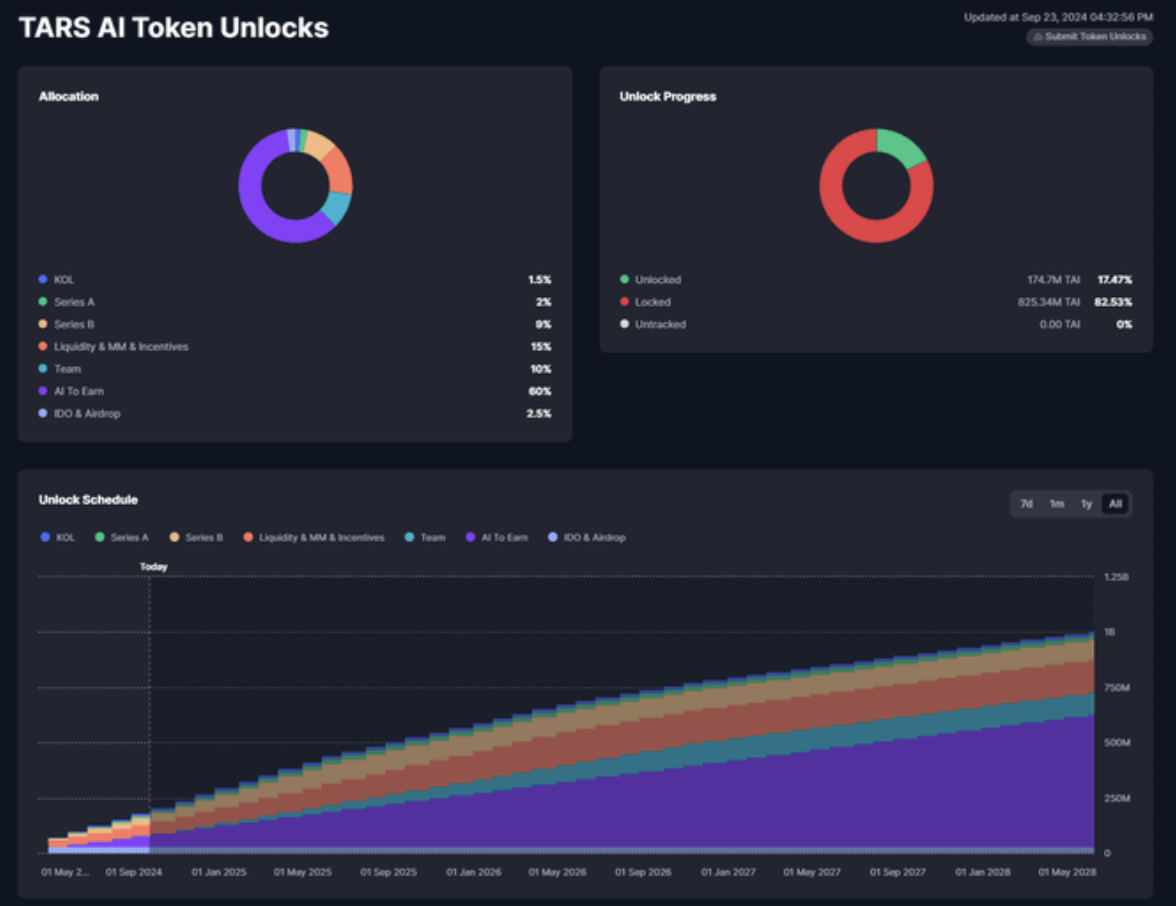Toggle IDO & Airdrop chart legend item
Screen dimensions: 1176x906
[586, 538]
